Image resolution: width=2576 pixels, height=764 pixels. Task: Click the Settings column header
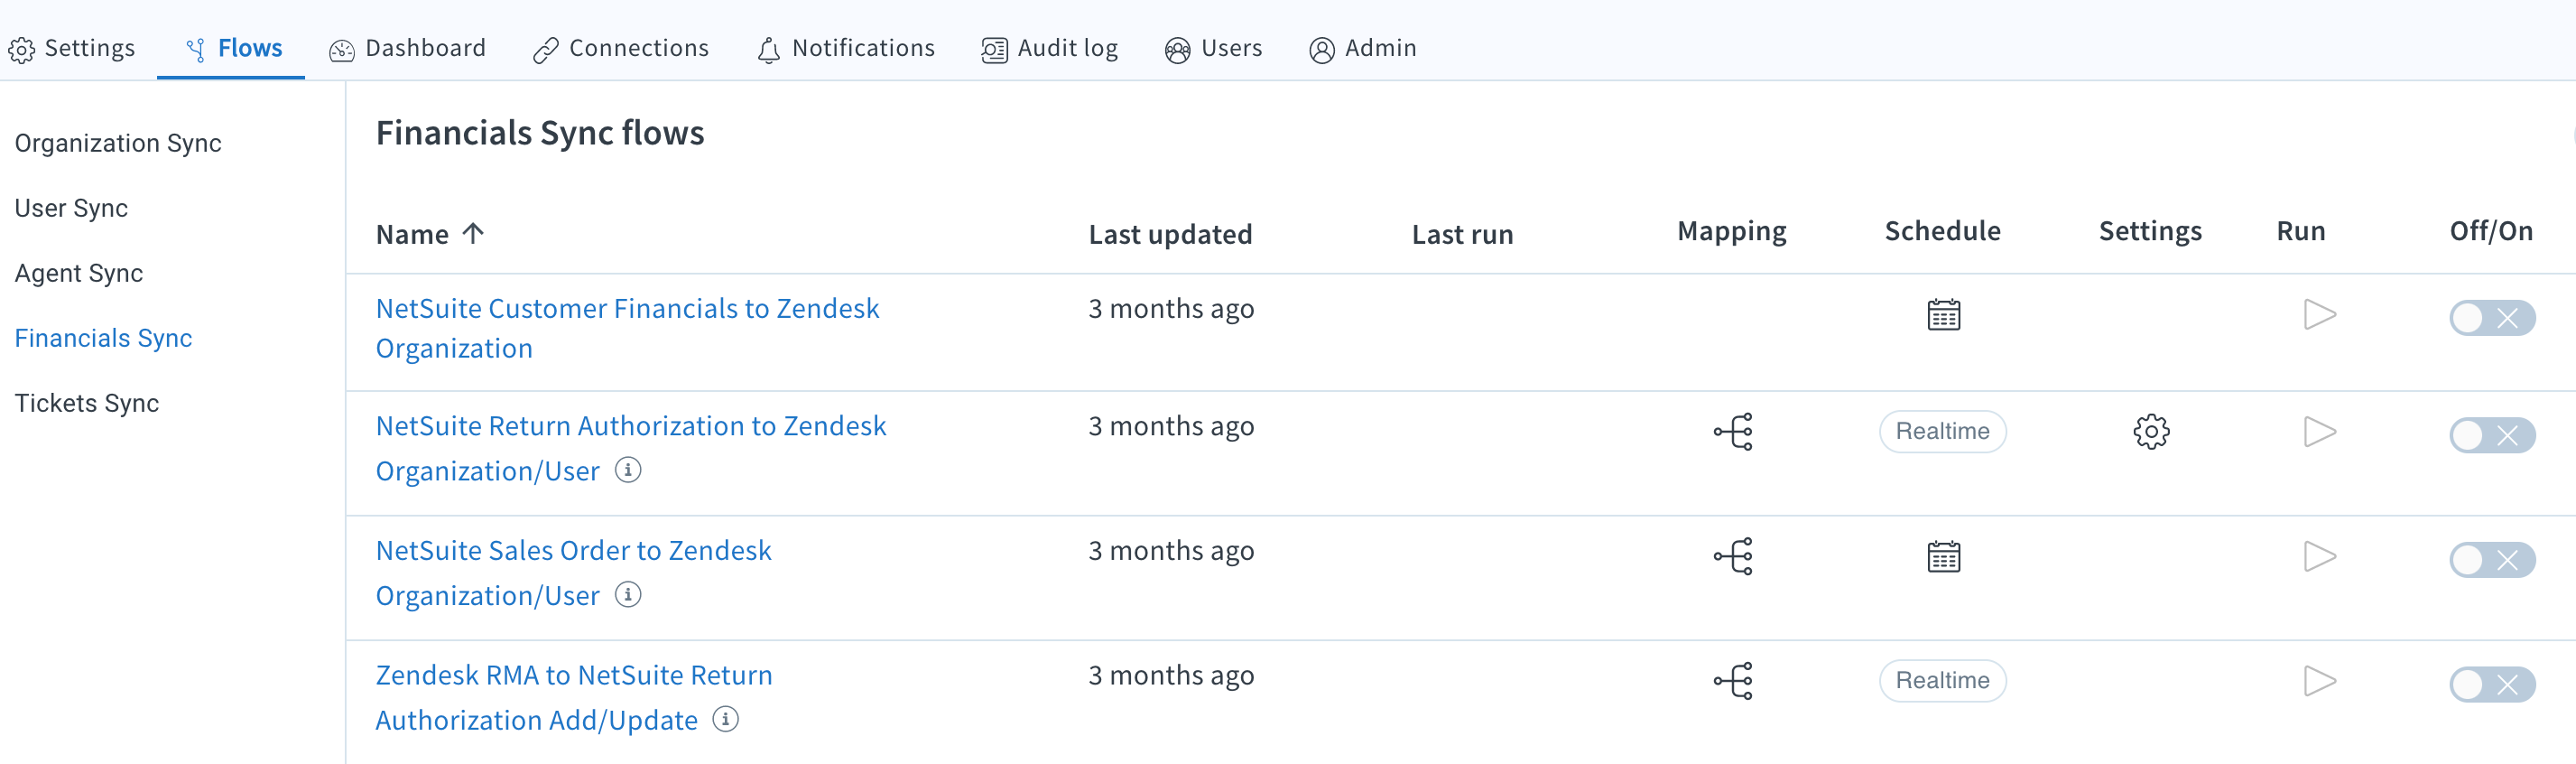pyautogui.click(x=2150, y=232)
